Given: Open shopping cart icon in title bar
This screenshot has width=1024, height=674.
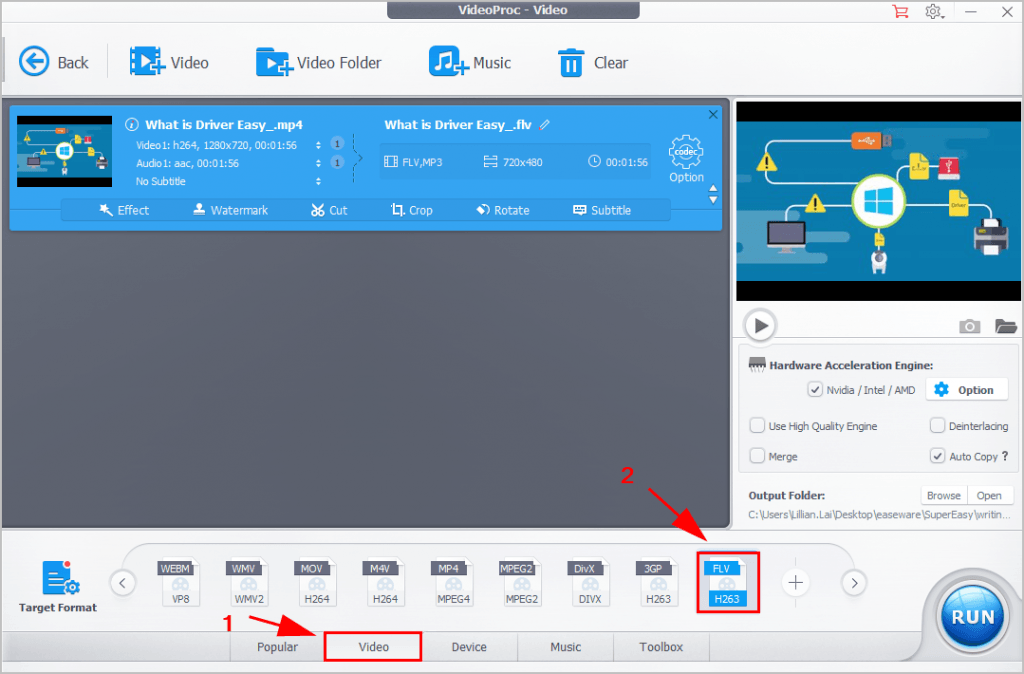Looking at the screenshot, I should 900,11.
